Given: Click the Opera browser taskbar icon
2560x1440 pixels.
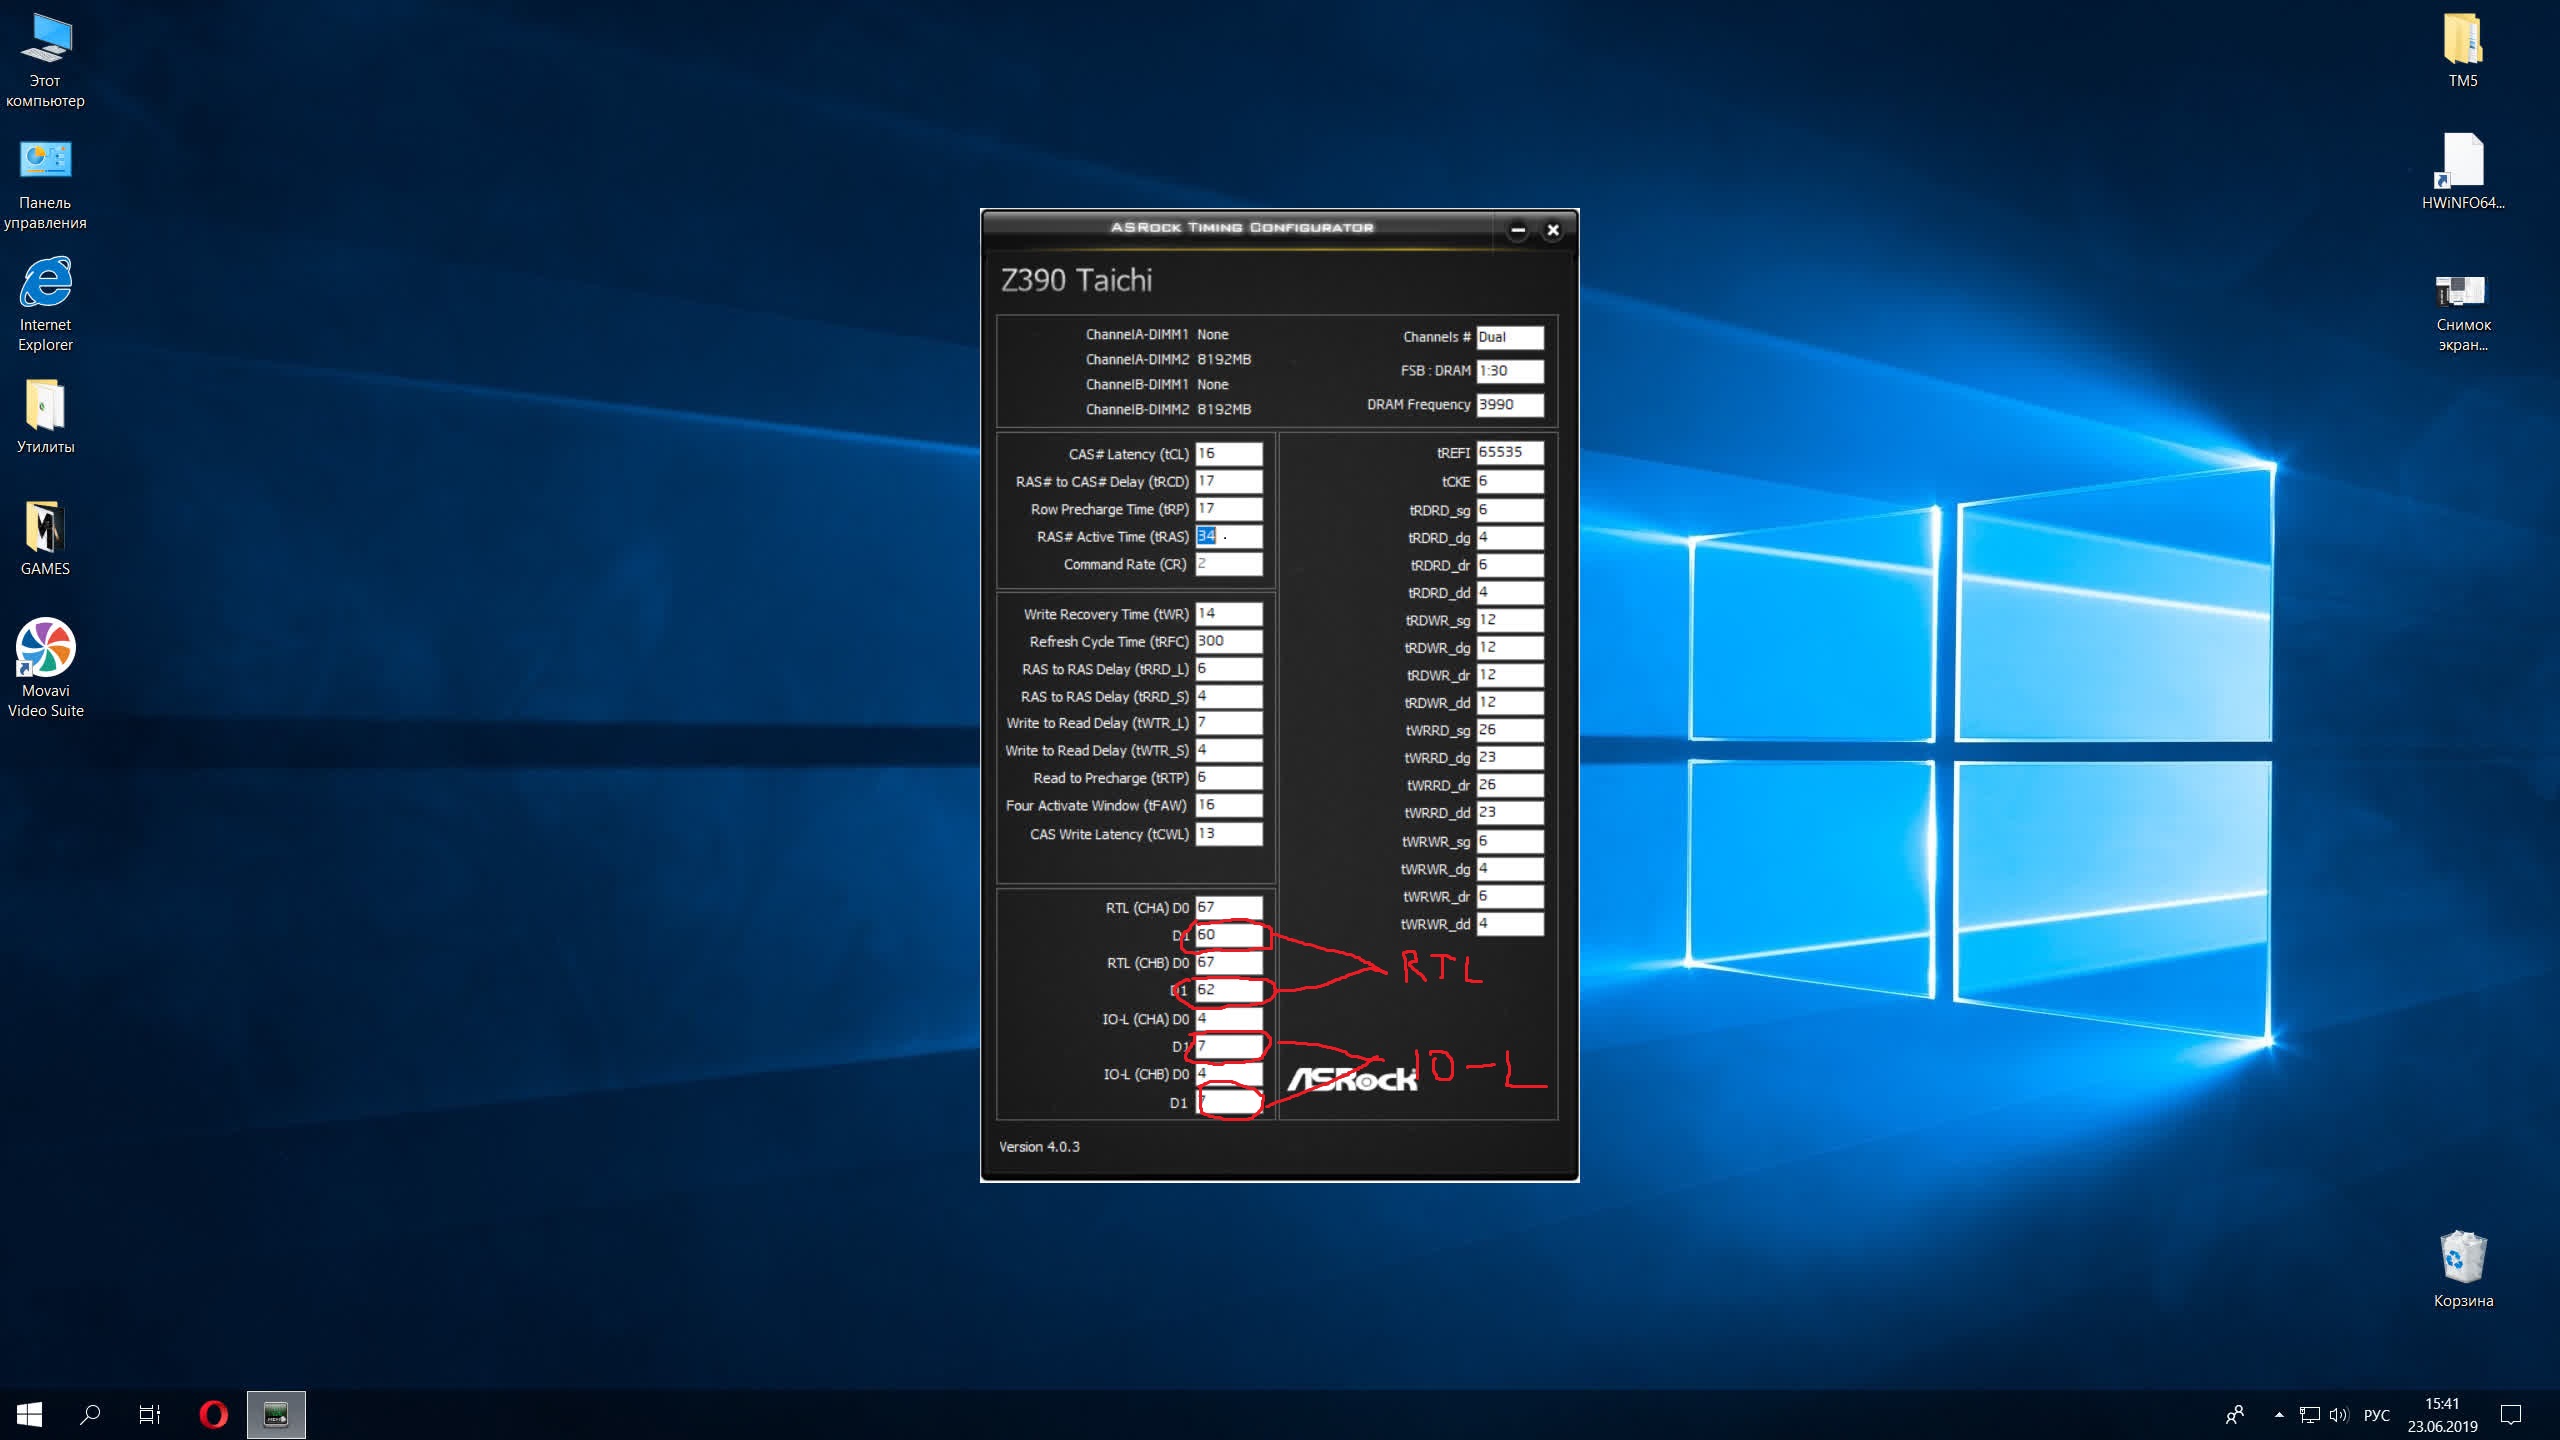Looking at the screenshot, I should pos(213,1414).
